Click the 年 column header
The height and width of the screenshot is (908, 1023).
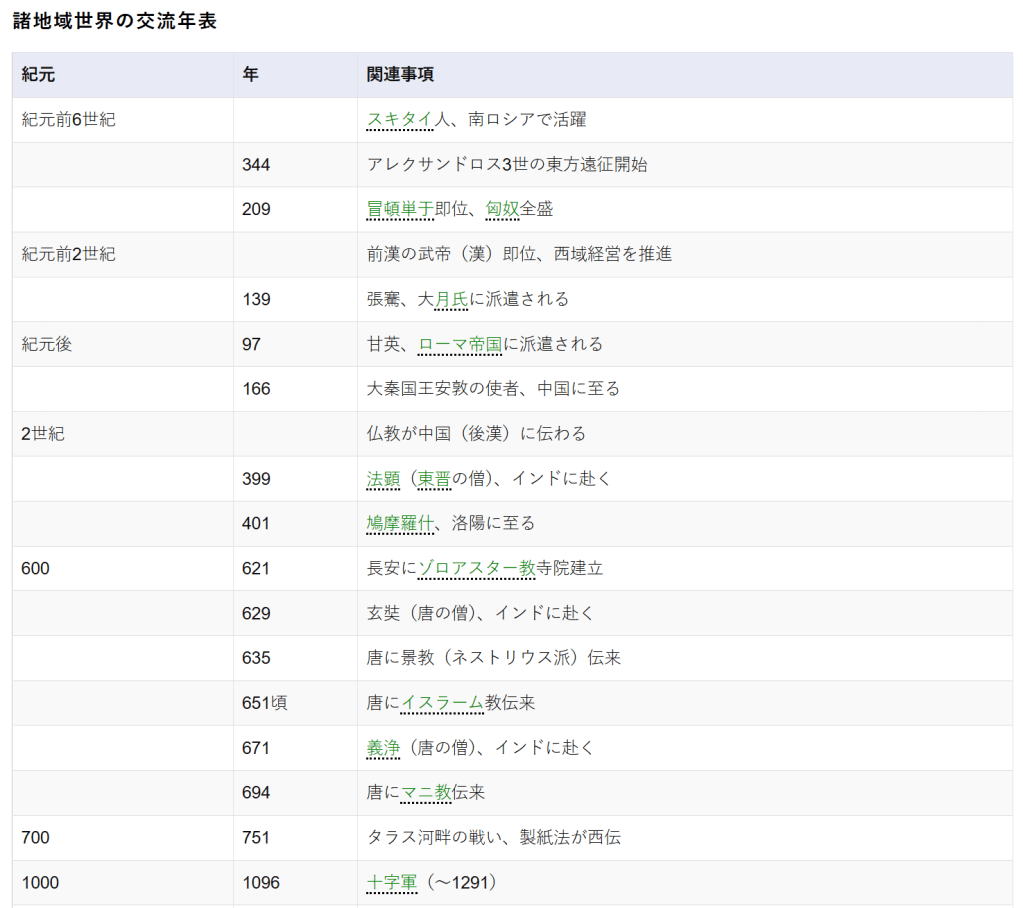tap(250, 75)
